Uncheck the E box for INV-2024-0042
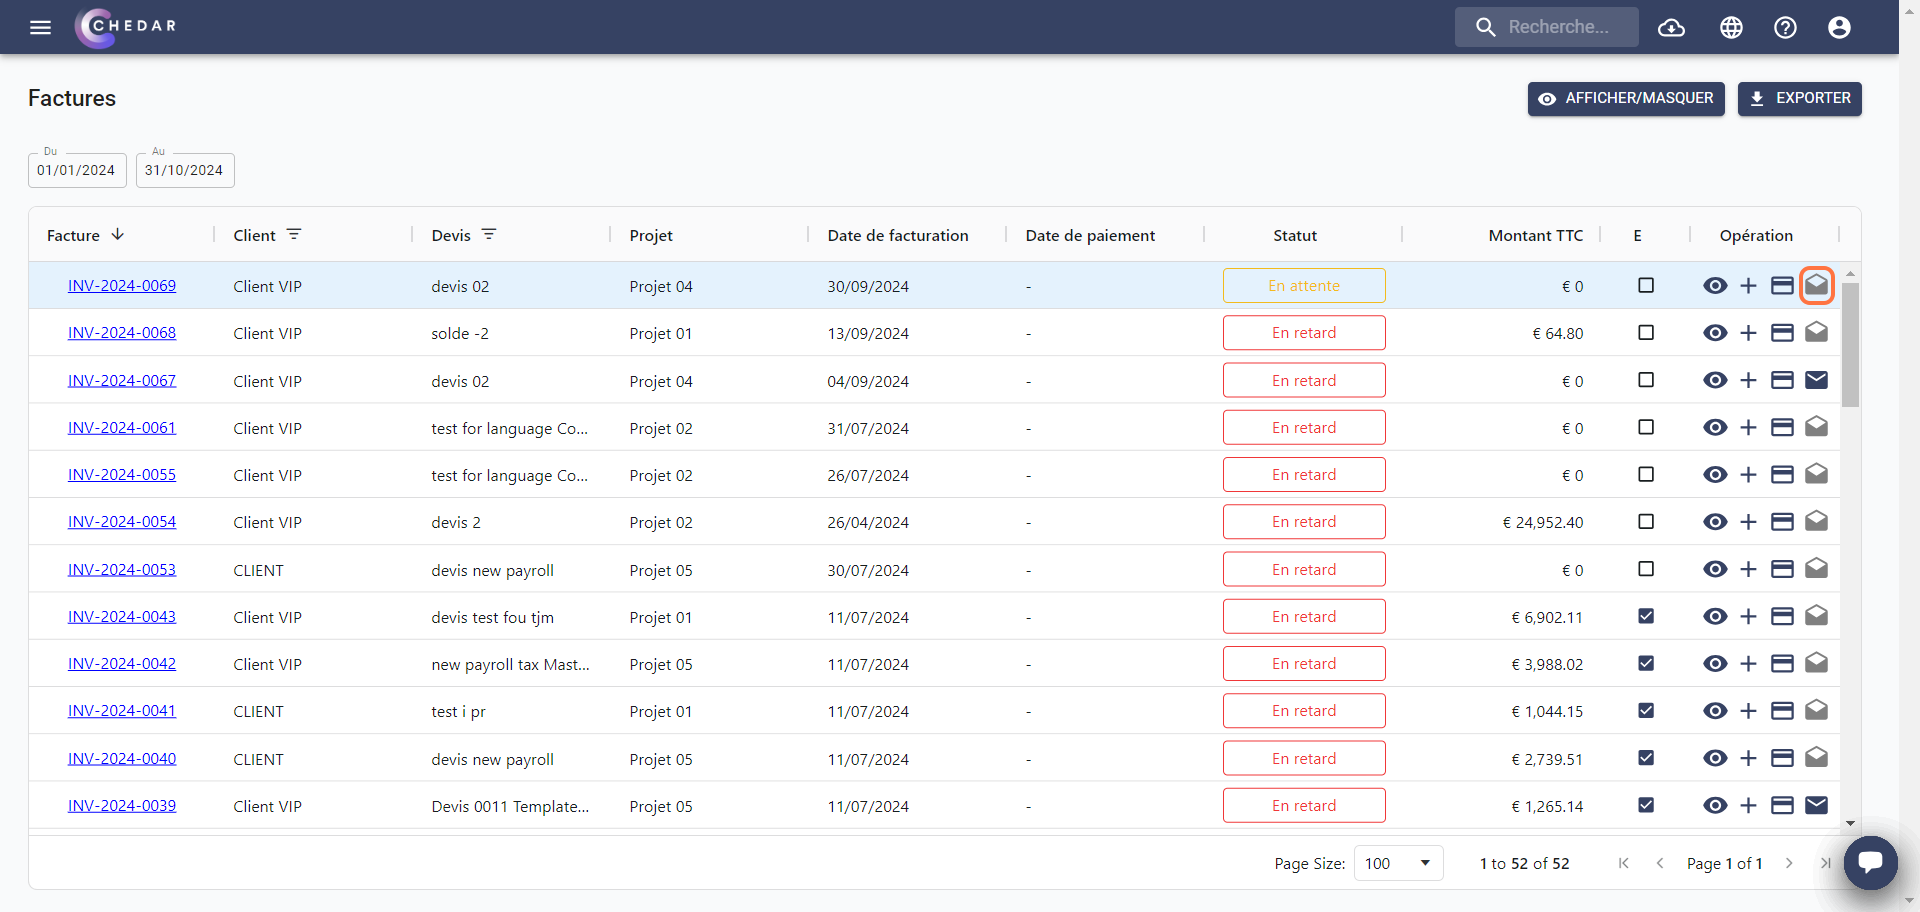 (x=1646, y=663)
